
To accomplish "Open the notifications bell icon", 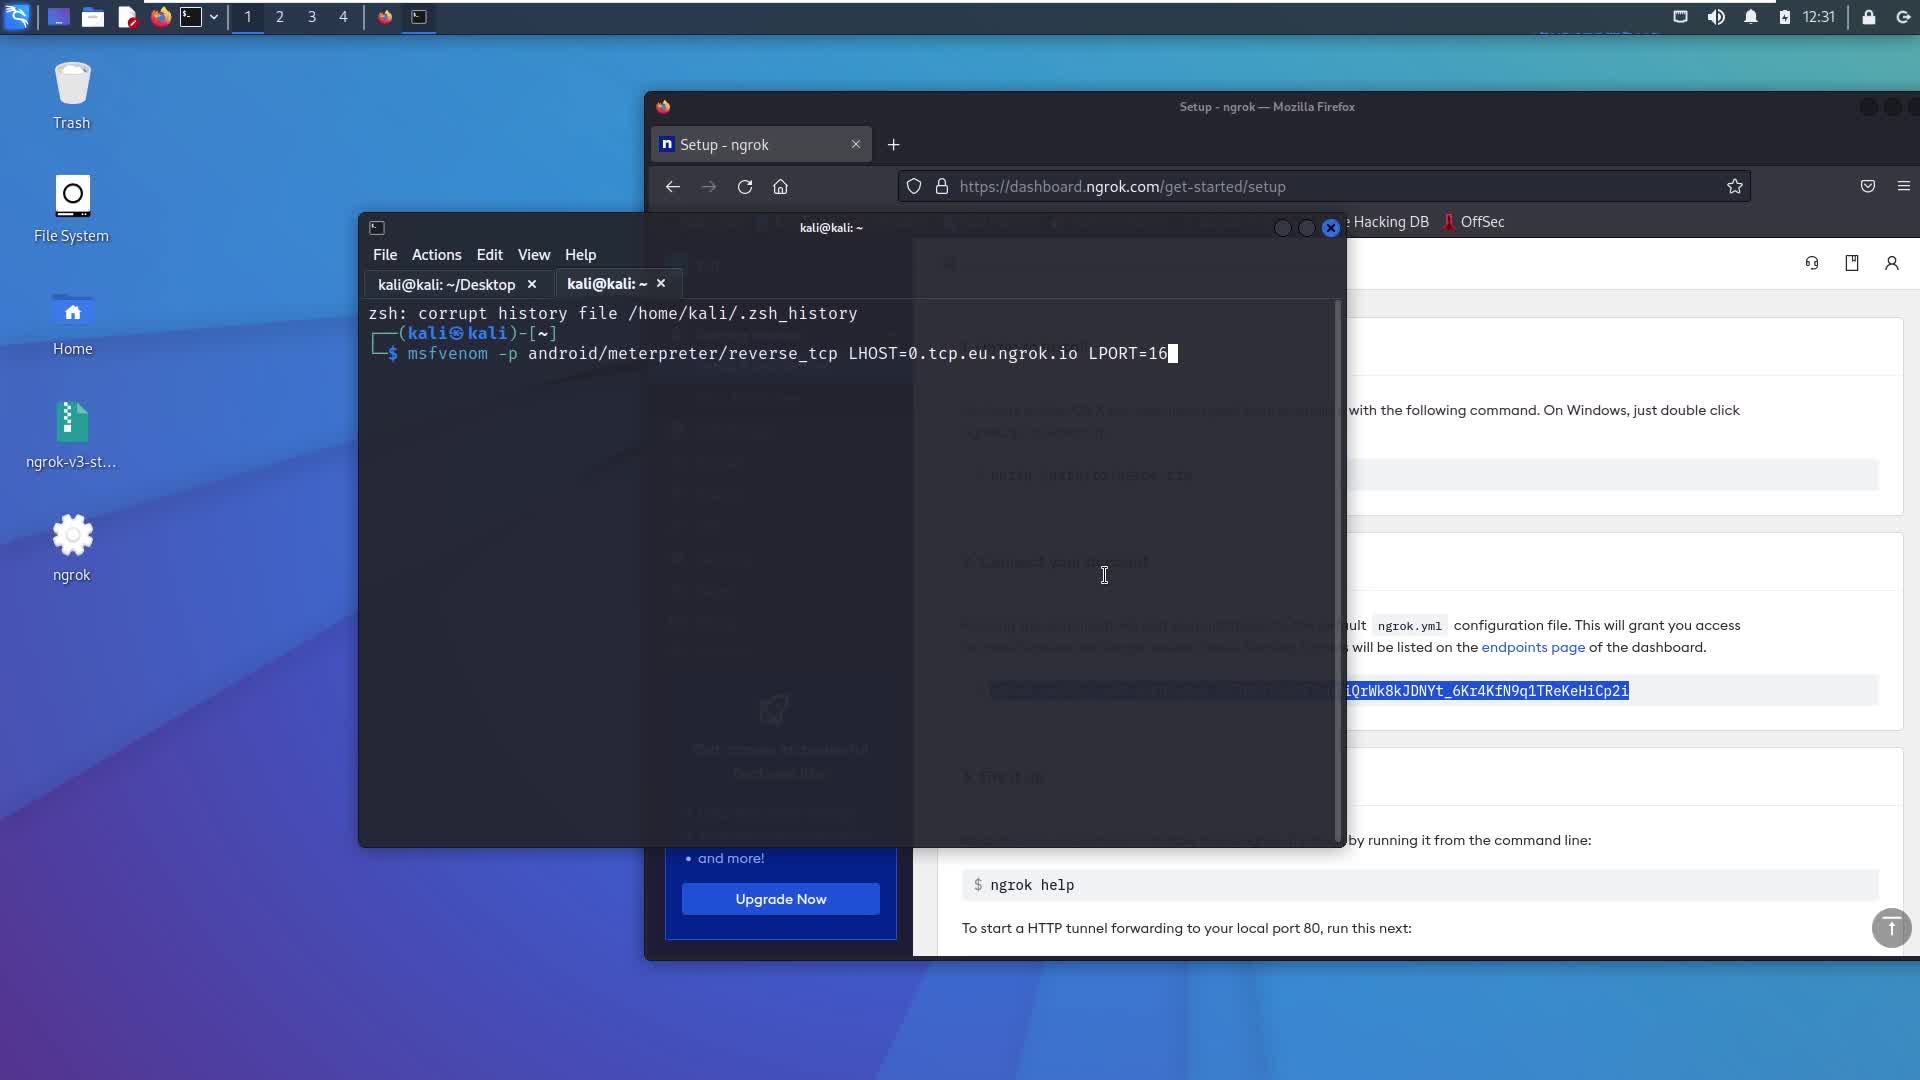I will [1750, 17].
